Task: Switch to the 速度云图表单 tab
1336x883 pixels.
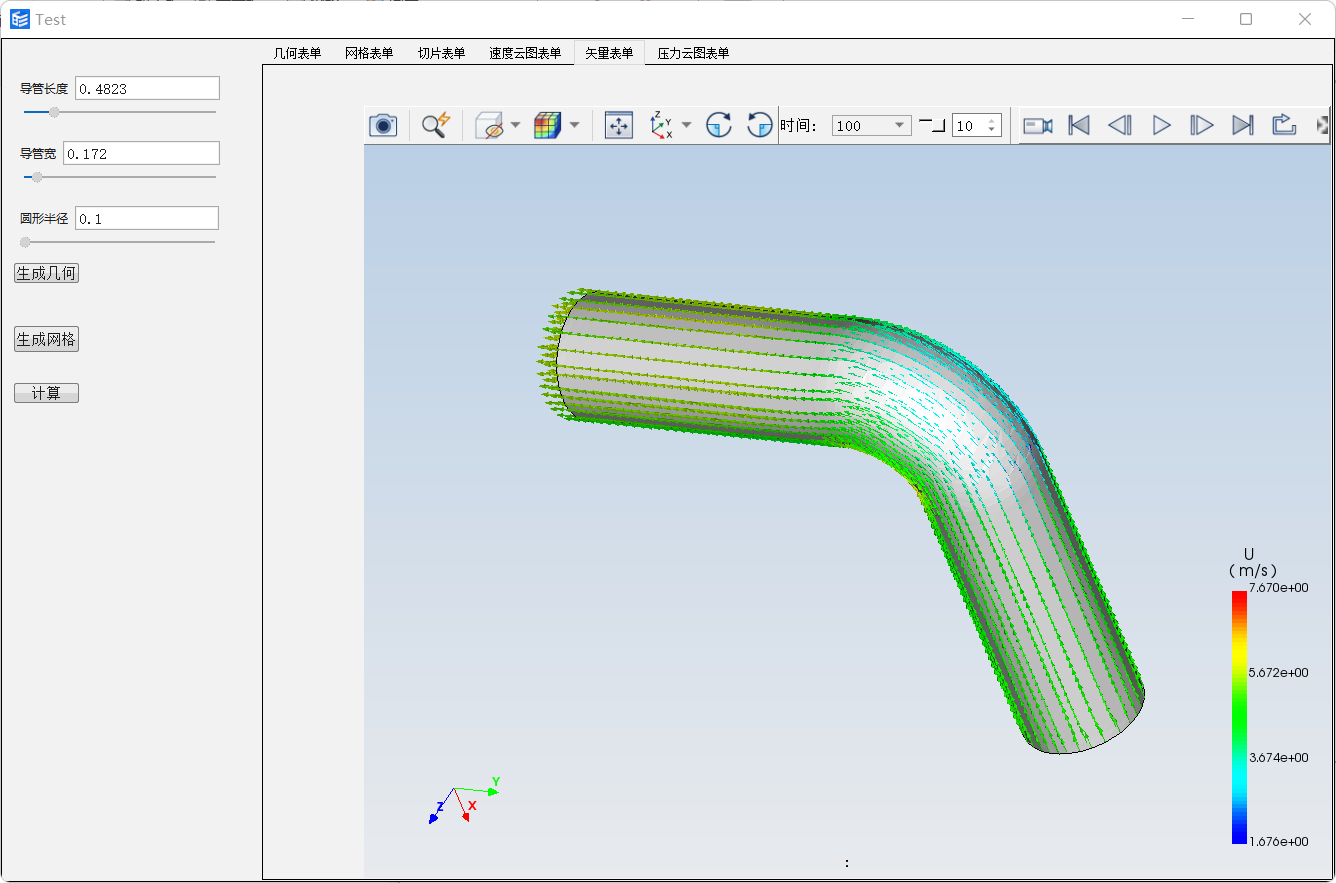Action: tap(525, 53)
